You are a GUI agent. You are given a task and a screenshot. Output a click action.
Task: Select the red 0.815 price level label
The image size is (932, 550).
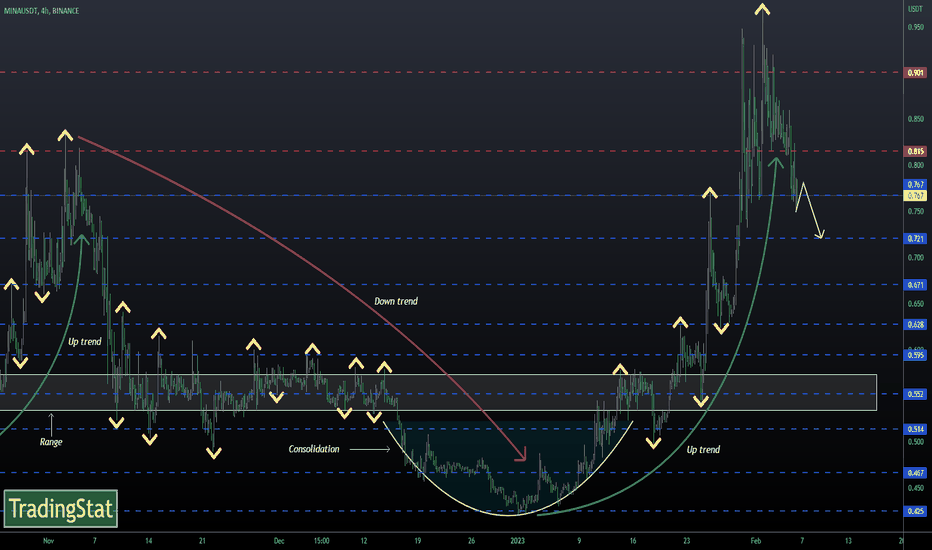click(x=915, y=151)
